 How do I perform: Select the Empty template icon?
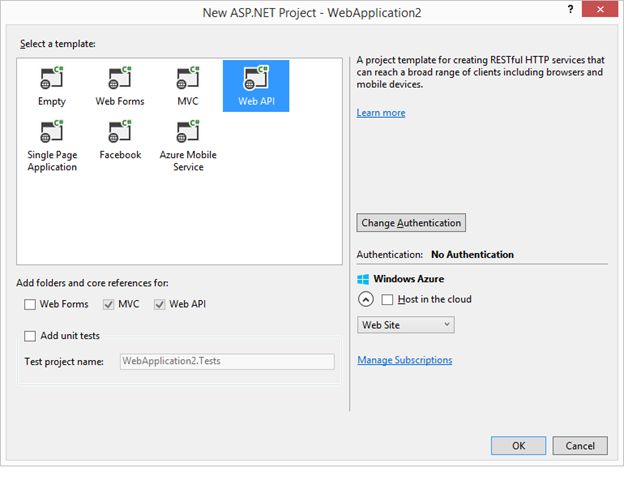click(52, 78)
